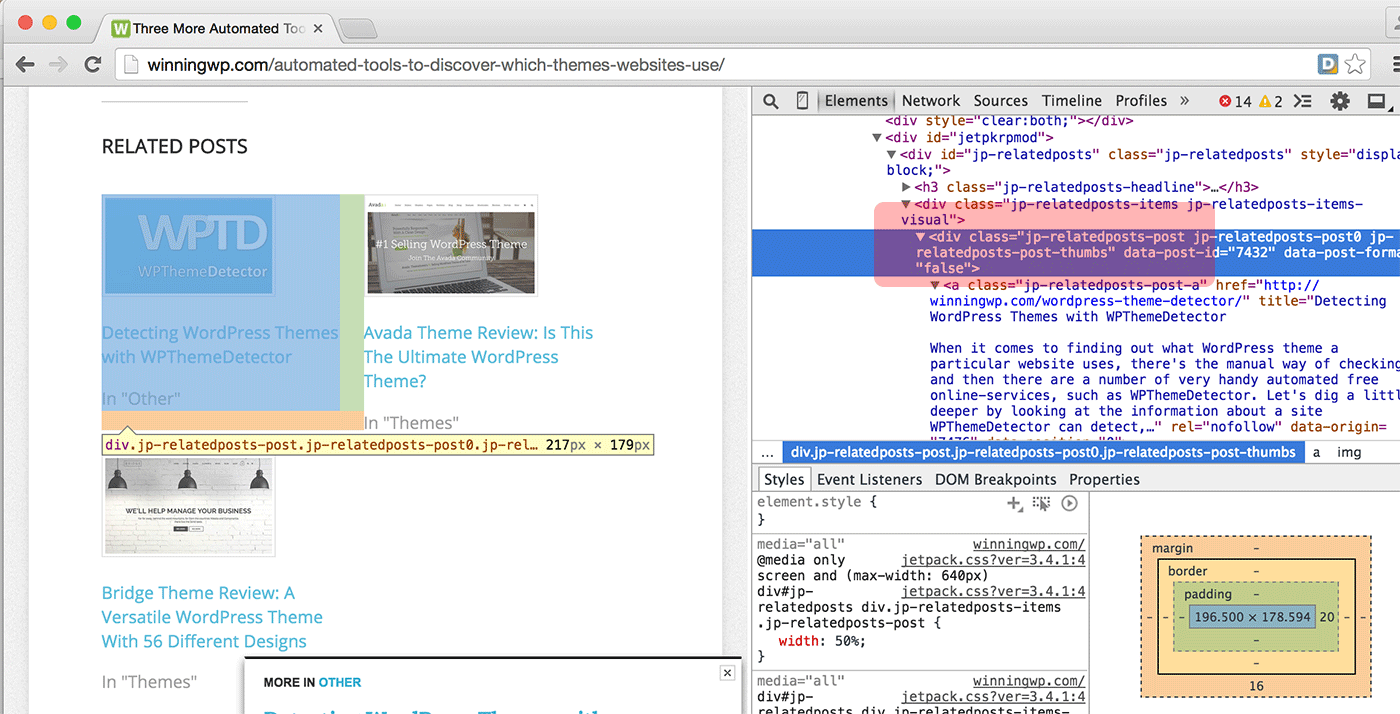Open Detecting WordPress Themes with WPThemeDetector link
The image size is (1400, 714).
point(220,345)
